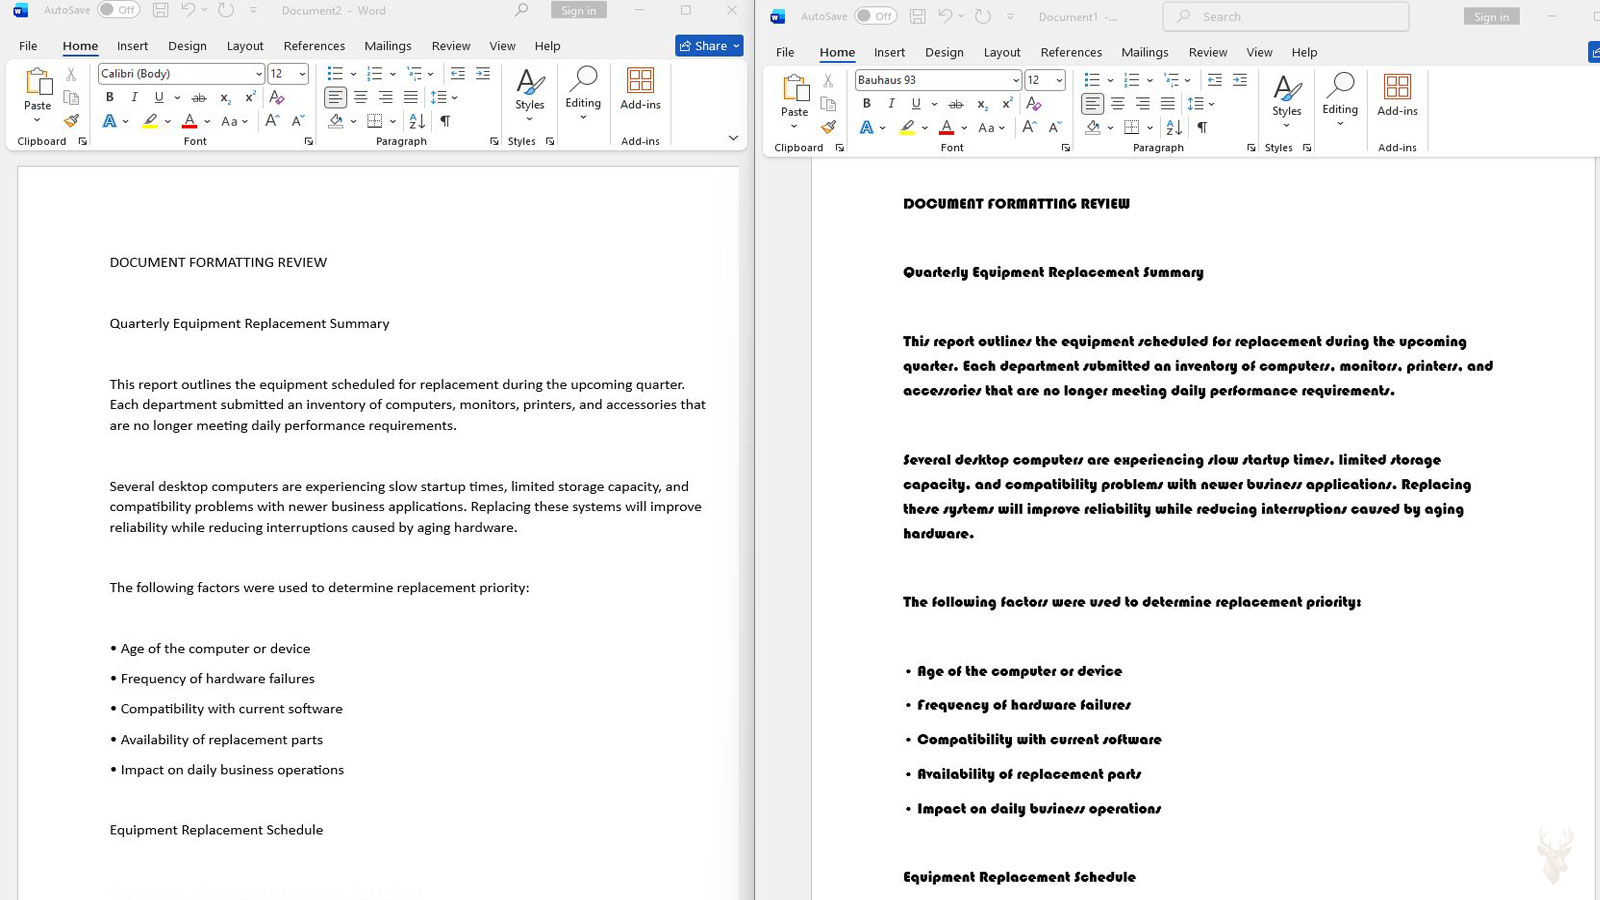Click Sign in button in Document1 window
The width and height of the screenshot is (1600, 900).
click(x=1491, y=16)
